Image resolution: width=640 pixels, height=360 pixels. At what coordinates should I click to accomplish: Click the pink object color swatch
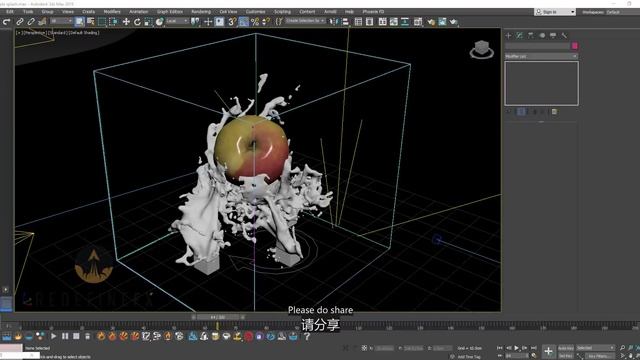point(575,46)
